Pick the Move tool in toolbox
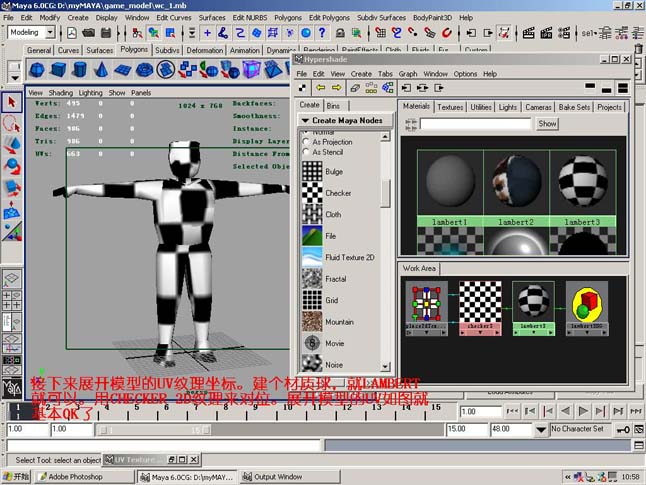 (x=12, y=145)
